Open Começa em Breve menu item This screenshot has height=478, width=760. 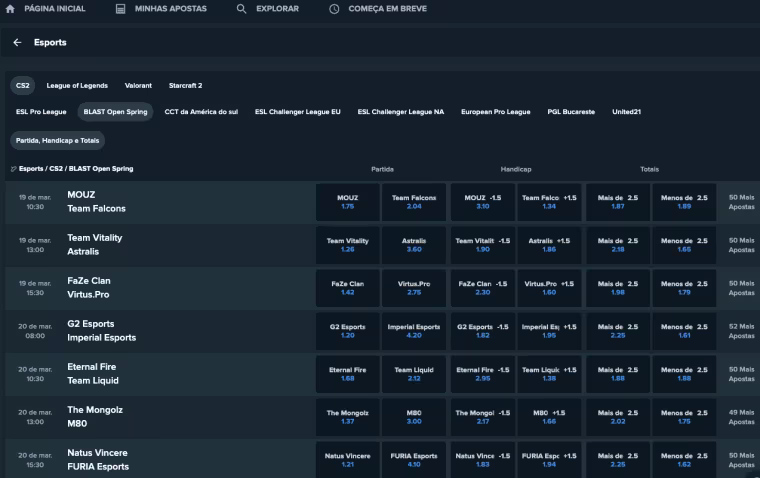click(387, 9)
